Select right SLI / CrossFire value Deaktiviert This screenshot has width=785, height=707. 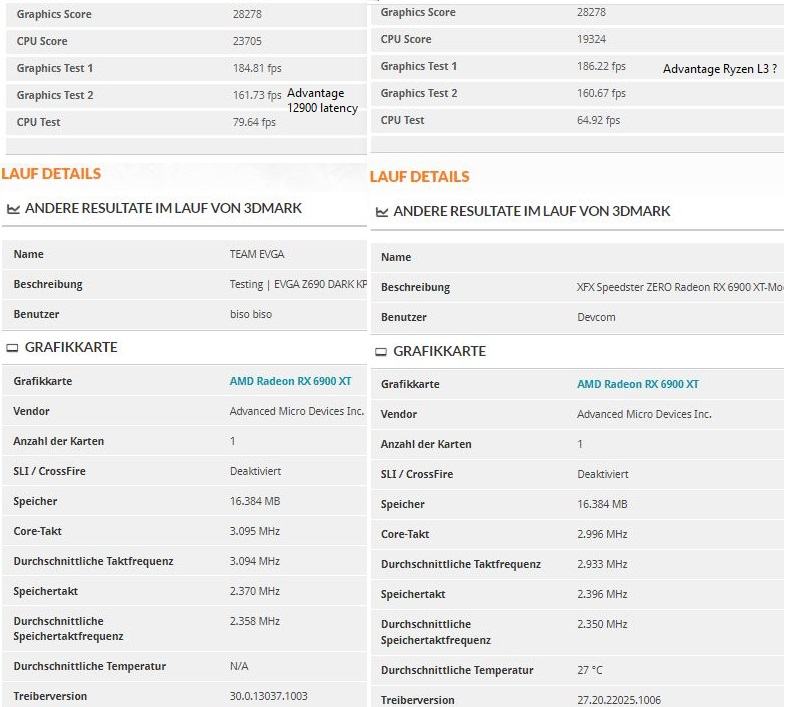click(x=603, y=474)
